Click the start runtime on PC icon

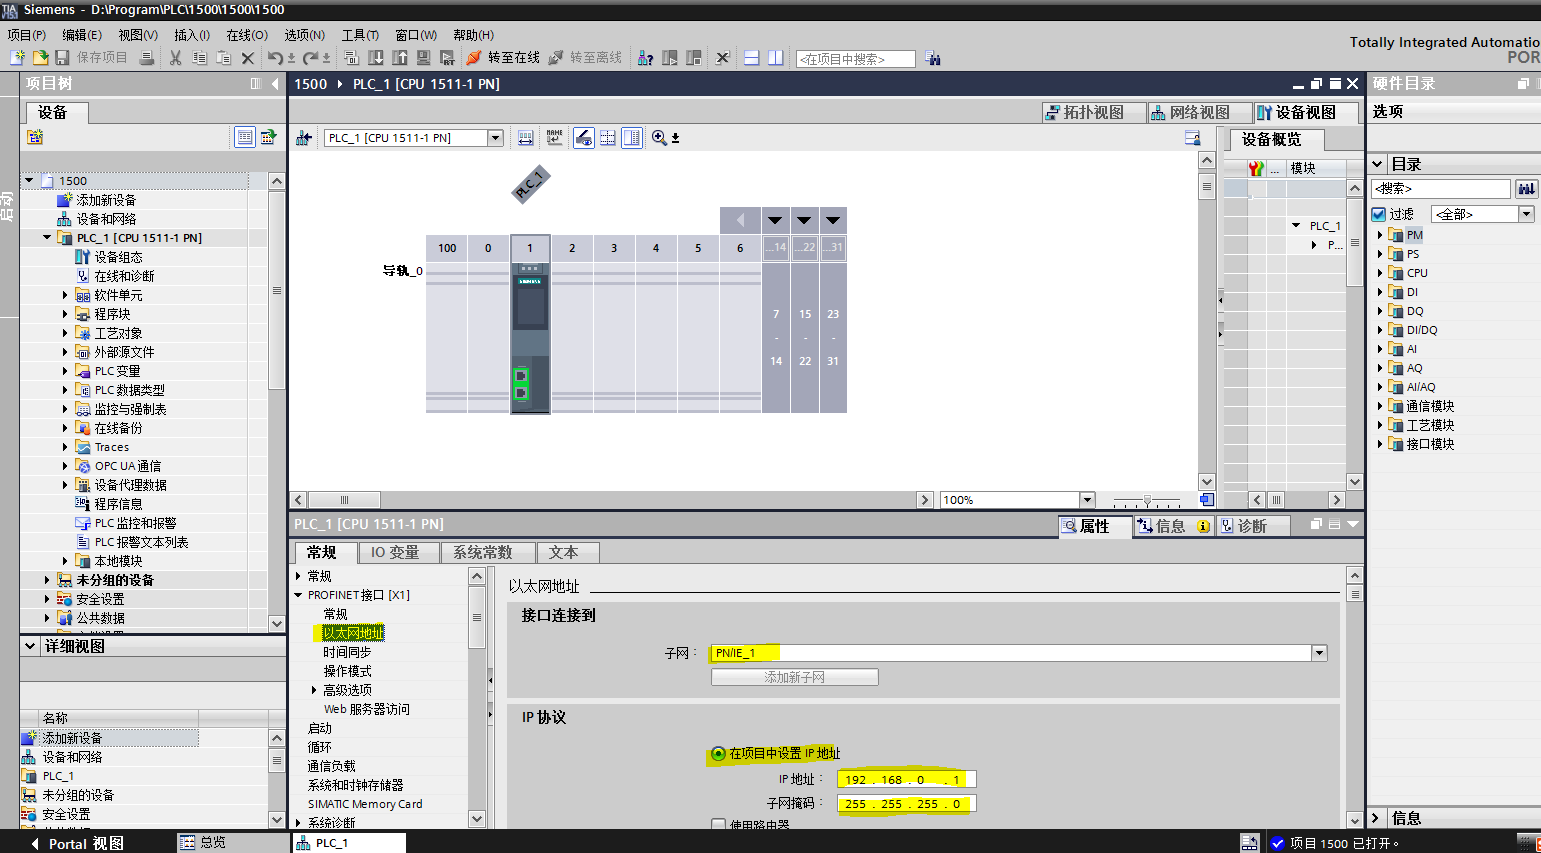click(x=447, y=58)
